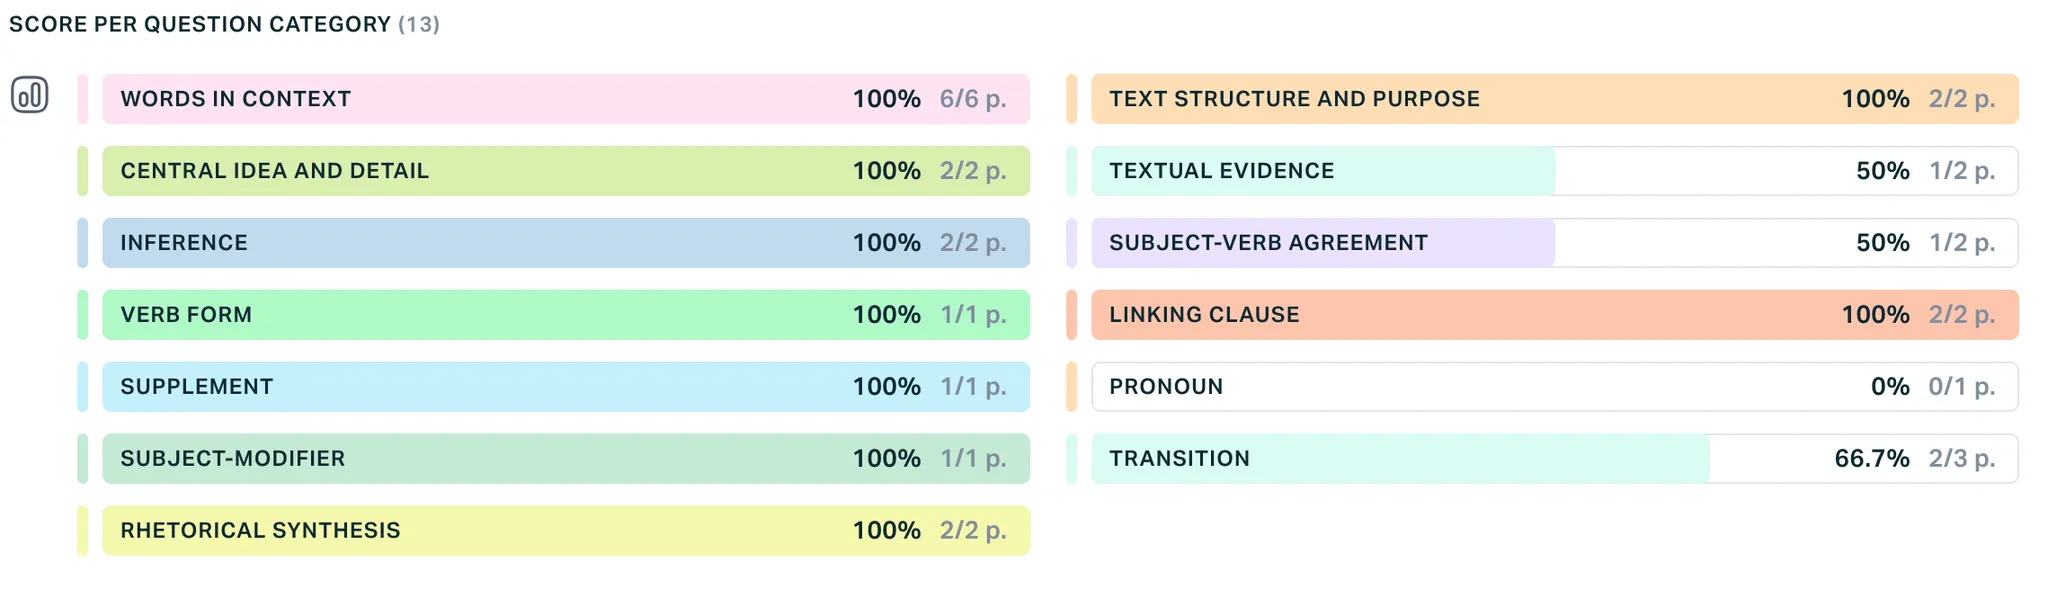This screenshot has width=2048, height=599.
Task: Click the 66.7% Transition score label
Action: click(x=1872, y=459)
